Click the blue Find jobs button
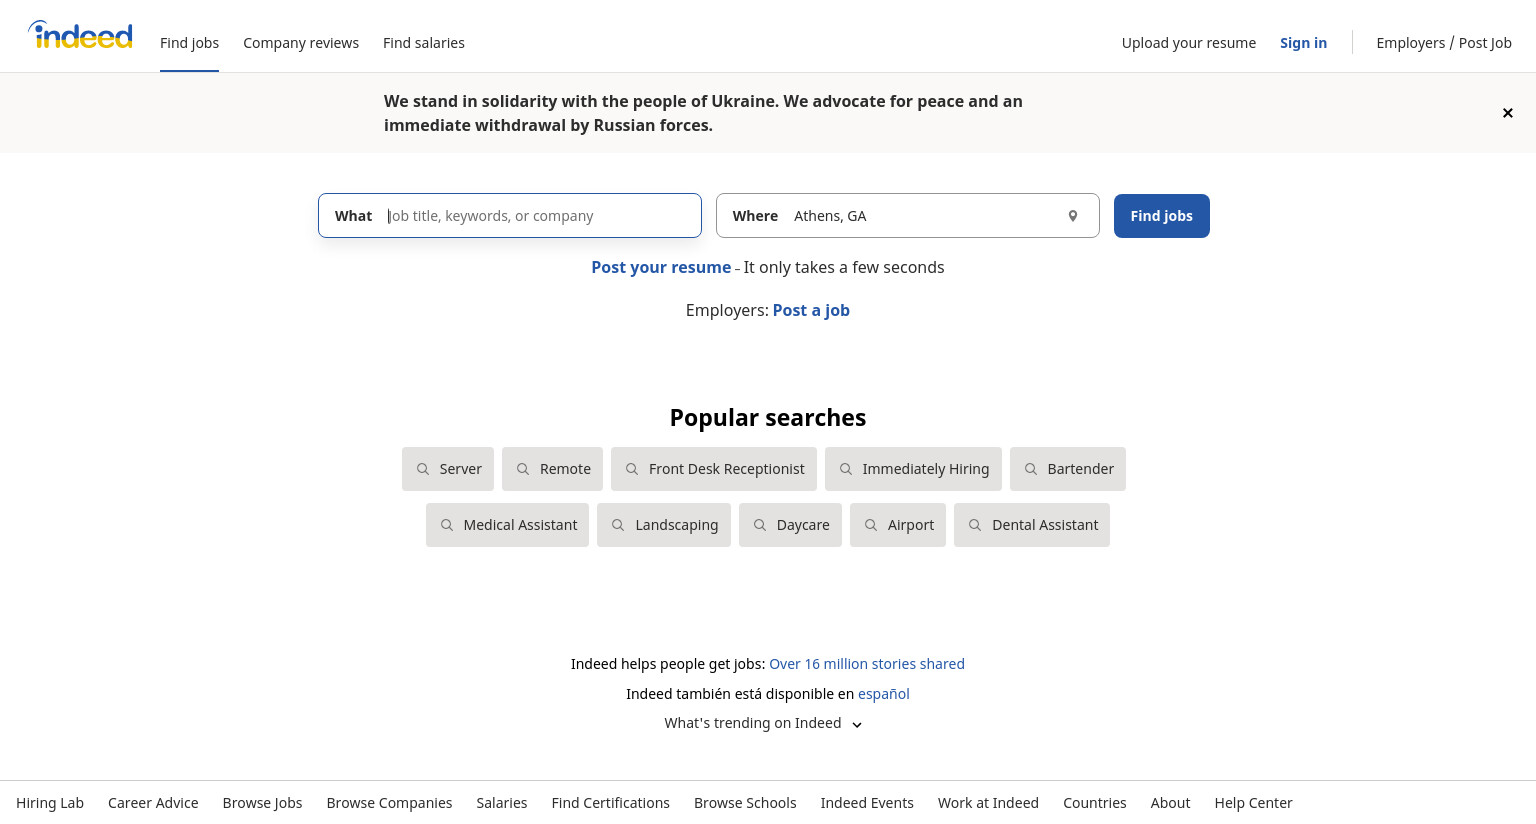 1162,216
